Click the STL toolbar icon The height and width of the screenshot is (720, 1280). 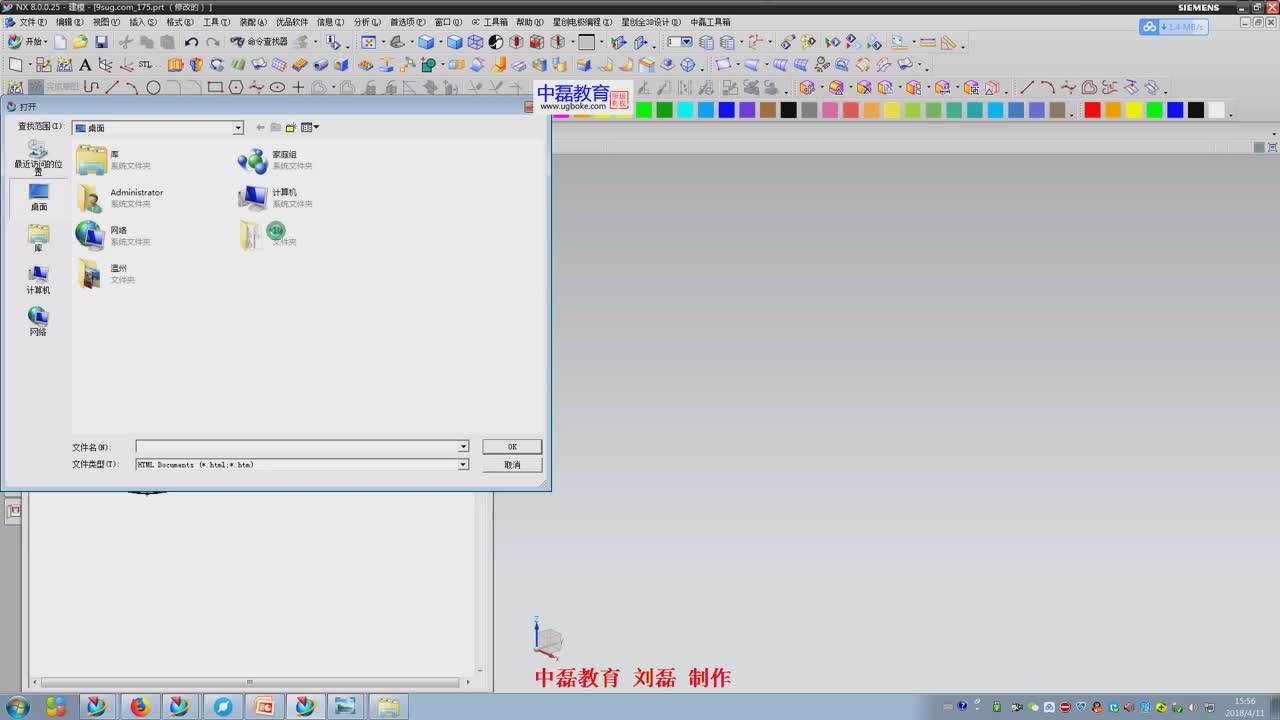[146, 65]
